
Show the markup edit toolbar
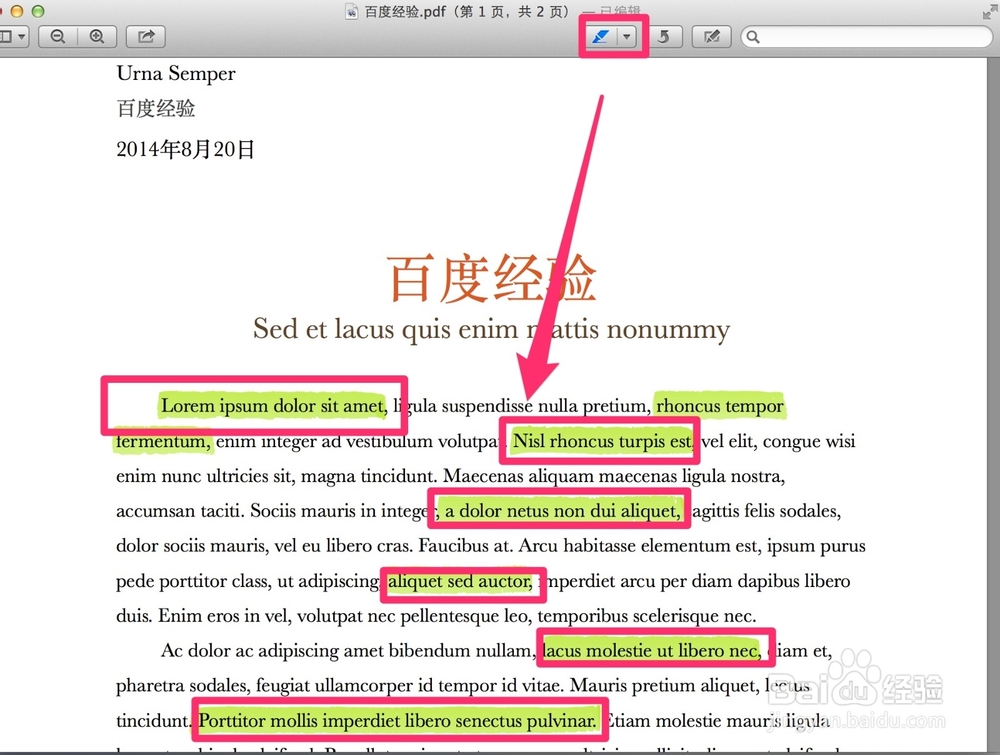(712, 36)
